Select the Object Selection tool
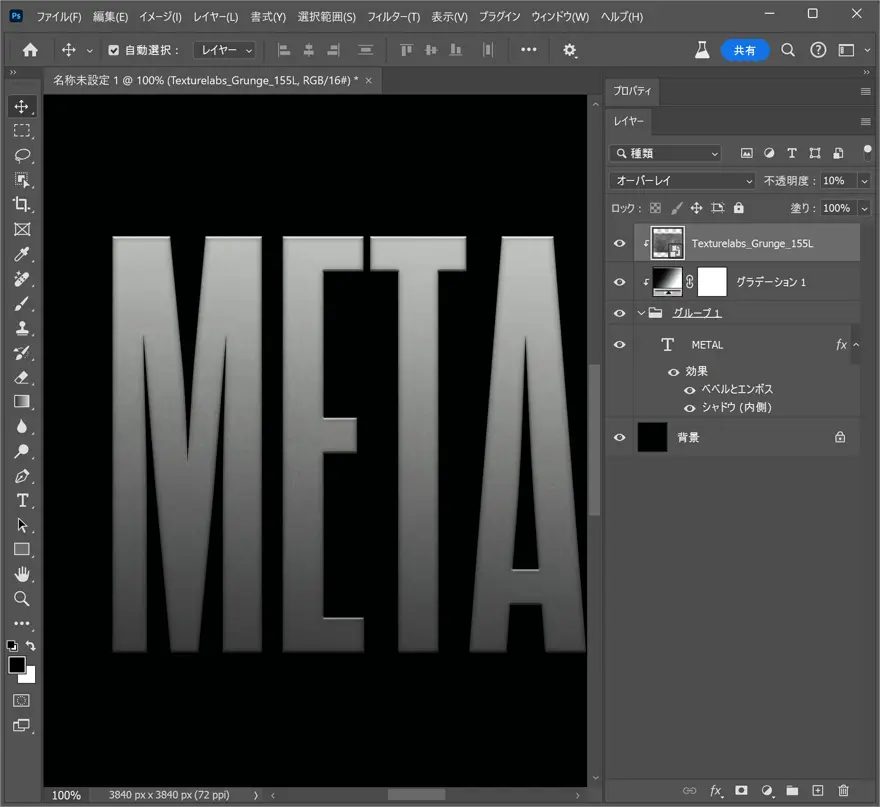The image size is (880, 807). point(21,180)
